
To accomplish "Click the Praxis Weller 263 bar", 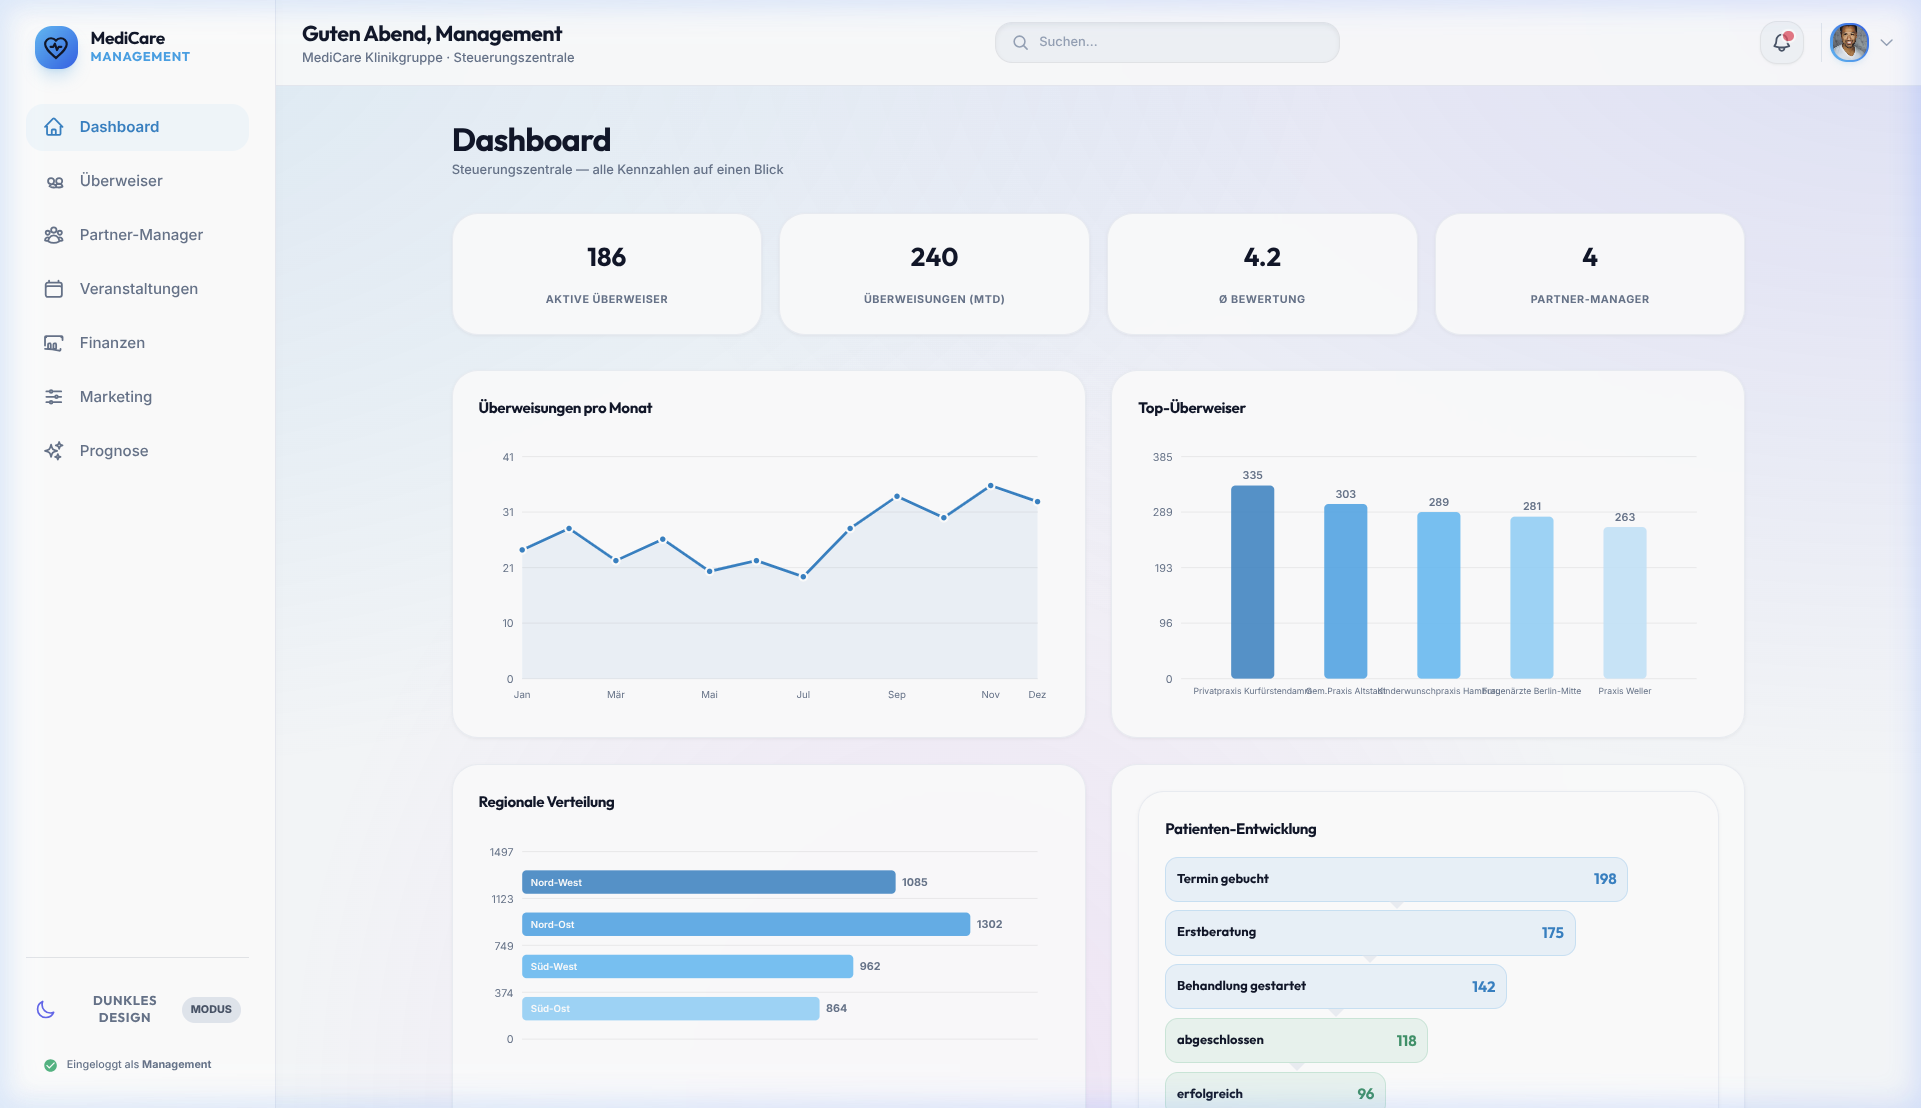I will pos(1624,603).
